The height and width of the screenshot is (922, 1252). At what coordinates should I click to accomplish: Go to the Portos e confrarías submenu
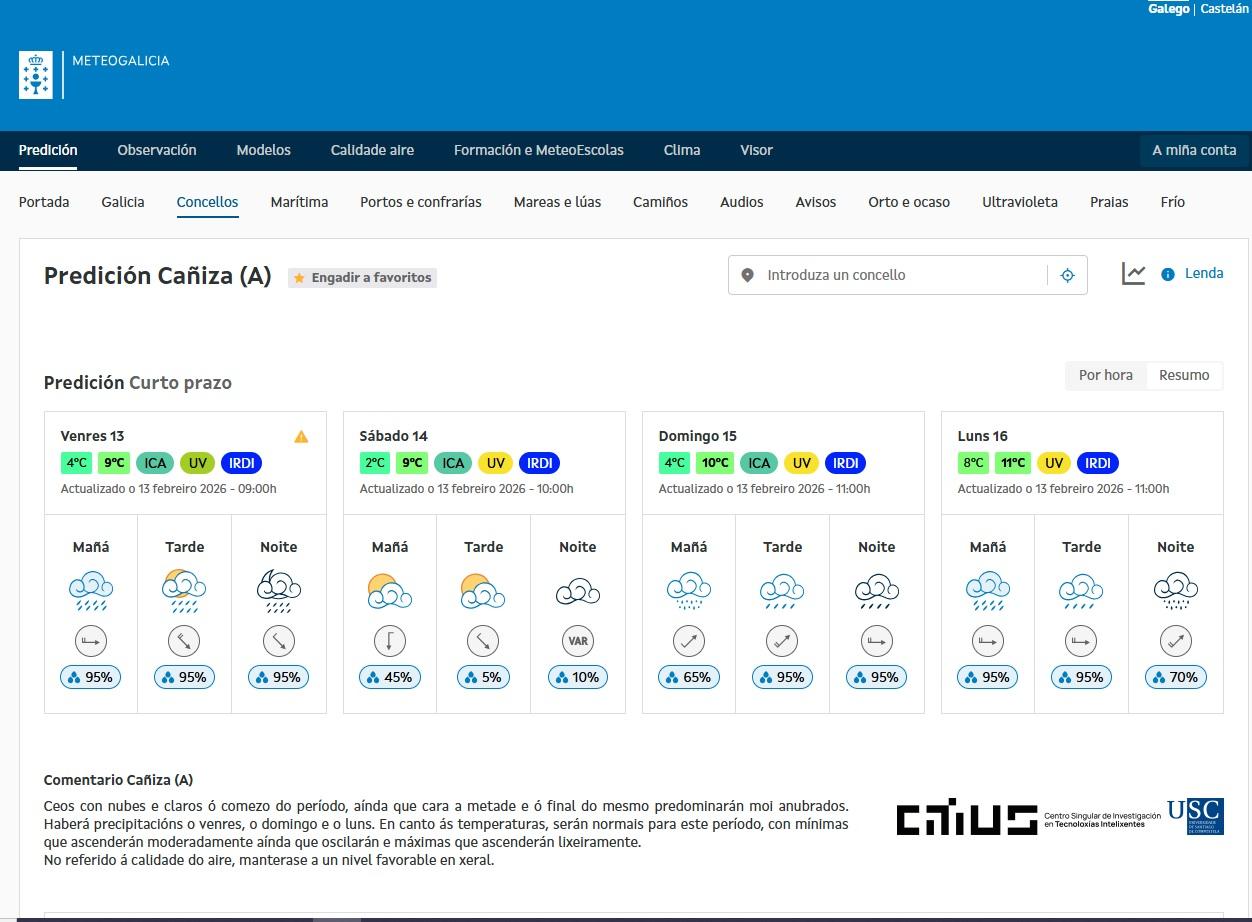421,202
